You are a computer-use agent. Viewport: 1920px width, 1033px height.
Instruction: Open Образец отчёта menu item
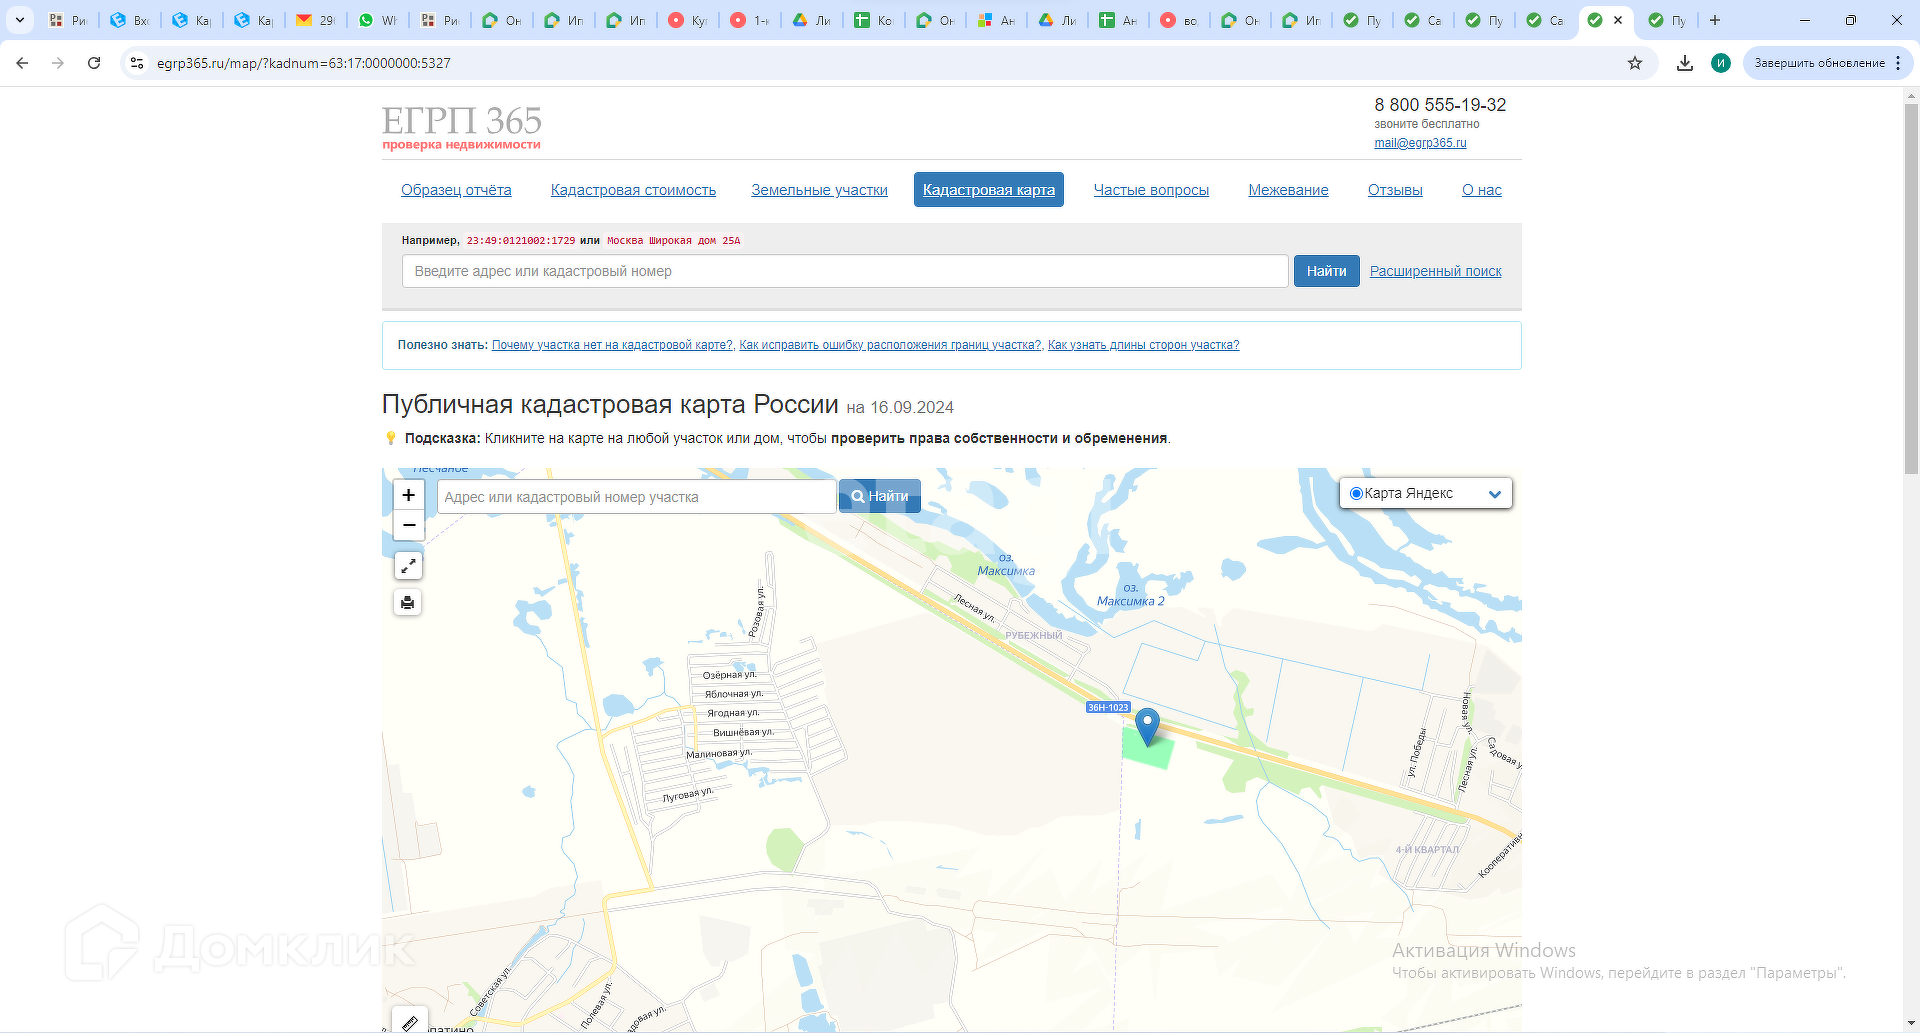[x=456, y=190]
